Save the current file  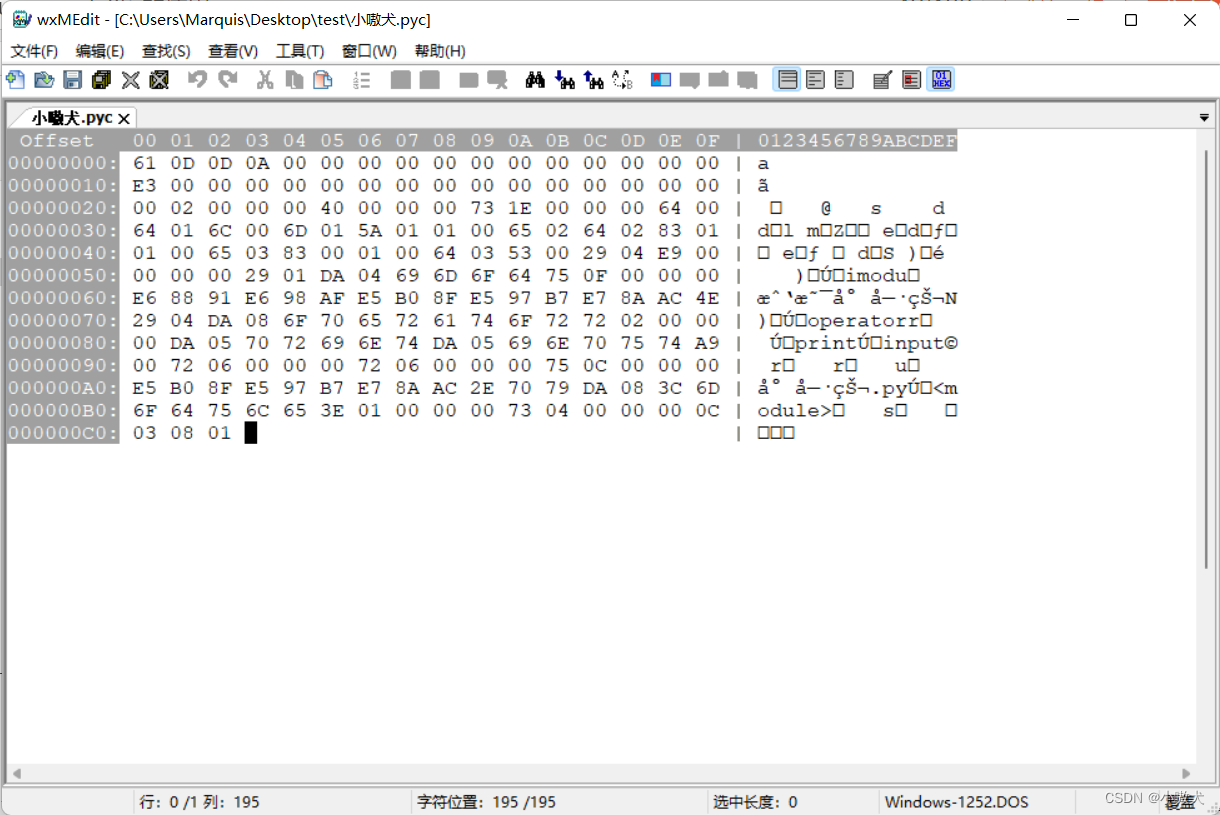click(x=73, y=80)
